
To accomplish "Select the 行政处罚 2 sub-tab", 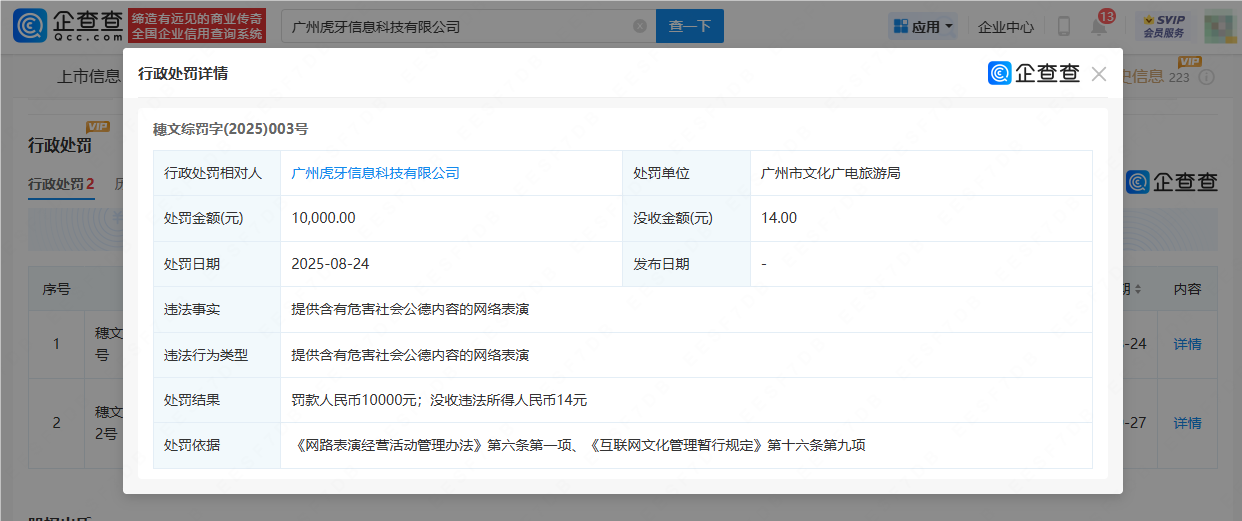I will [61, 184].
